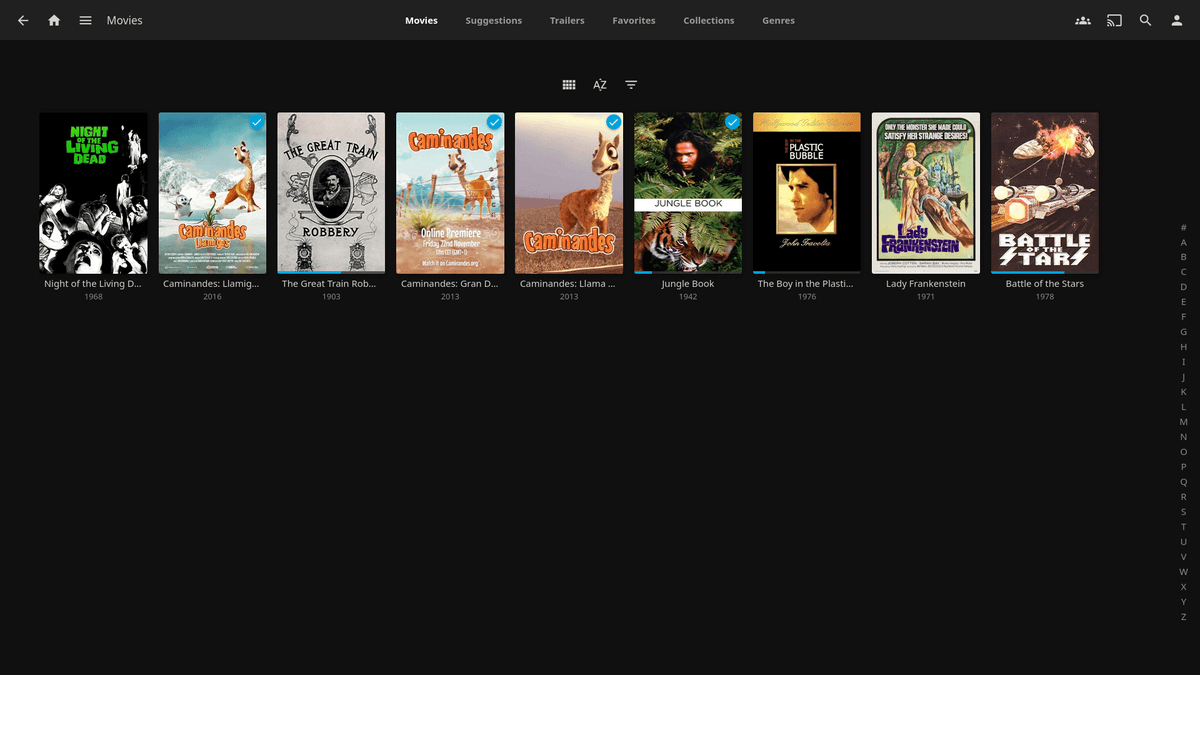This screenshot has width=1200, height=750.
Task: Open the Home icon
Action: coord(54,20)
